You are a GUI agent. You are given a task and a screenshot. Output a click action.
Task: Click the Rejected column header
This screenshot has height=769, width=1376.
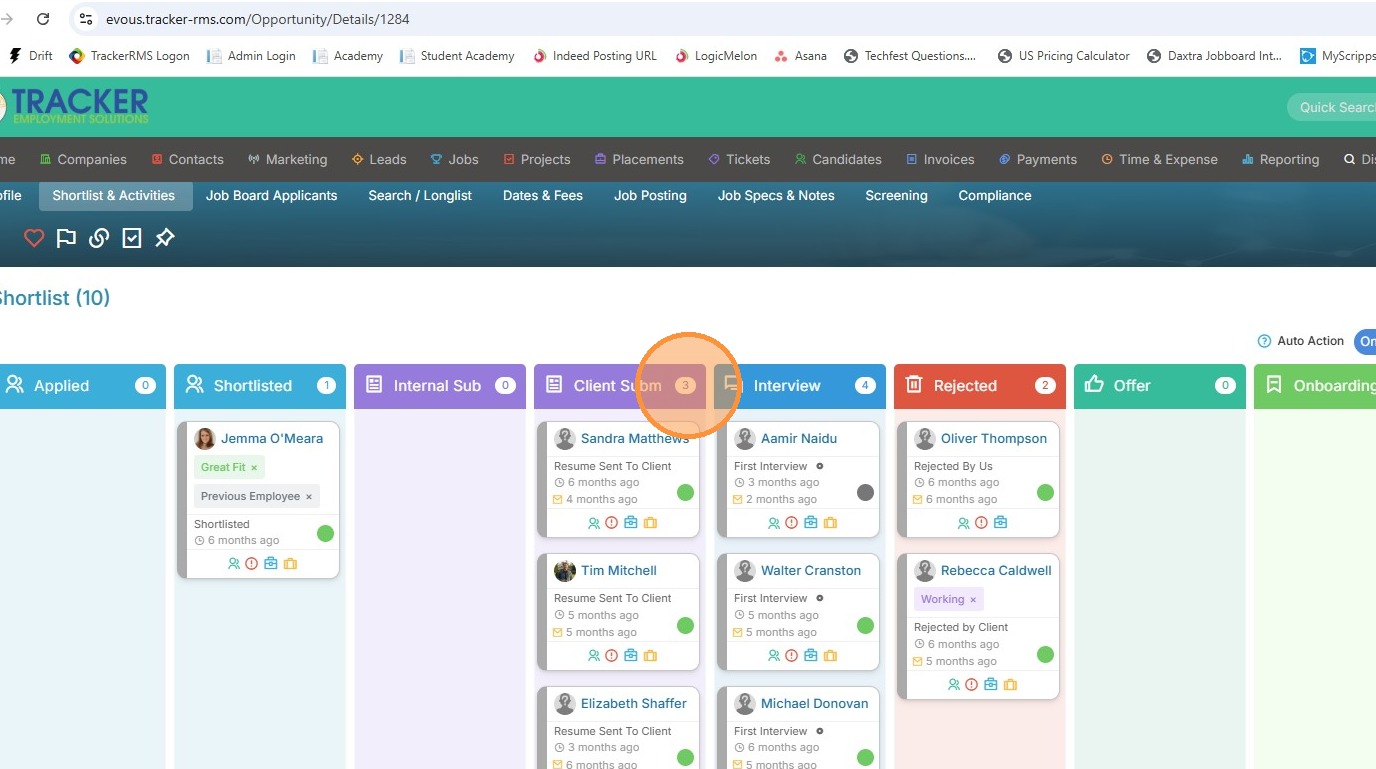click(980, 386)
